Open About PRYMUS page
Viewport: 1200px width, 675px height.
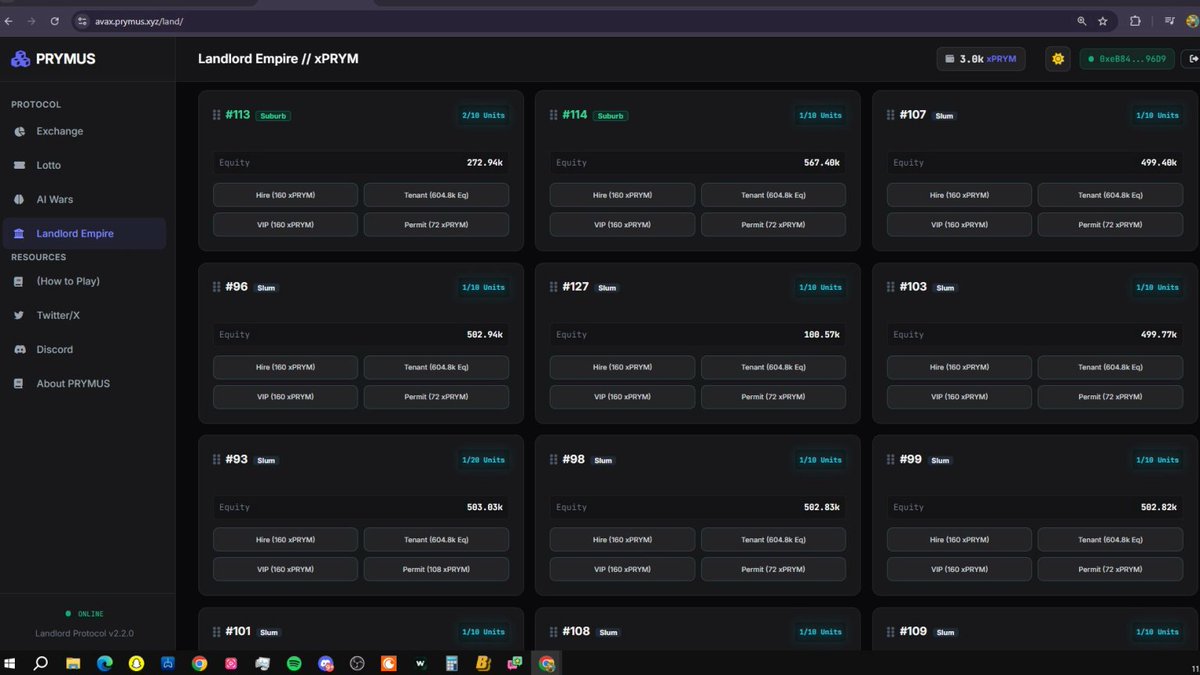83,383
